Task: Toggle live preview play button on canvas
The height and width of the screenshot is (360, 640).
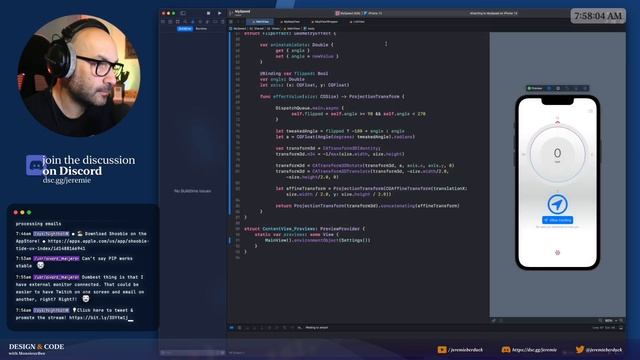Action: point(549,88)
